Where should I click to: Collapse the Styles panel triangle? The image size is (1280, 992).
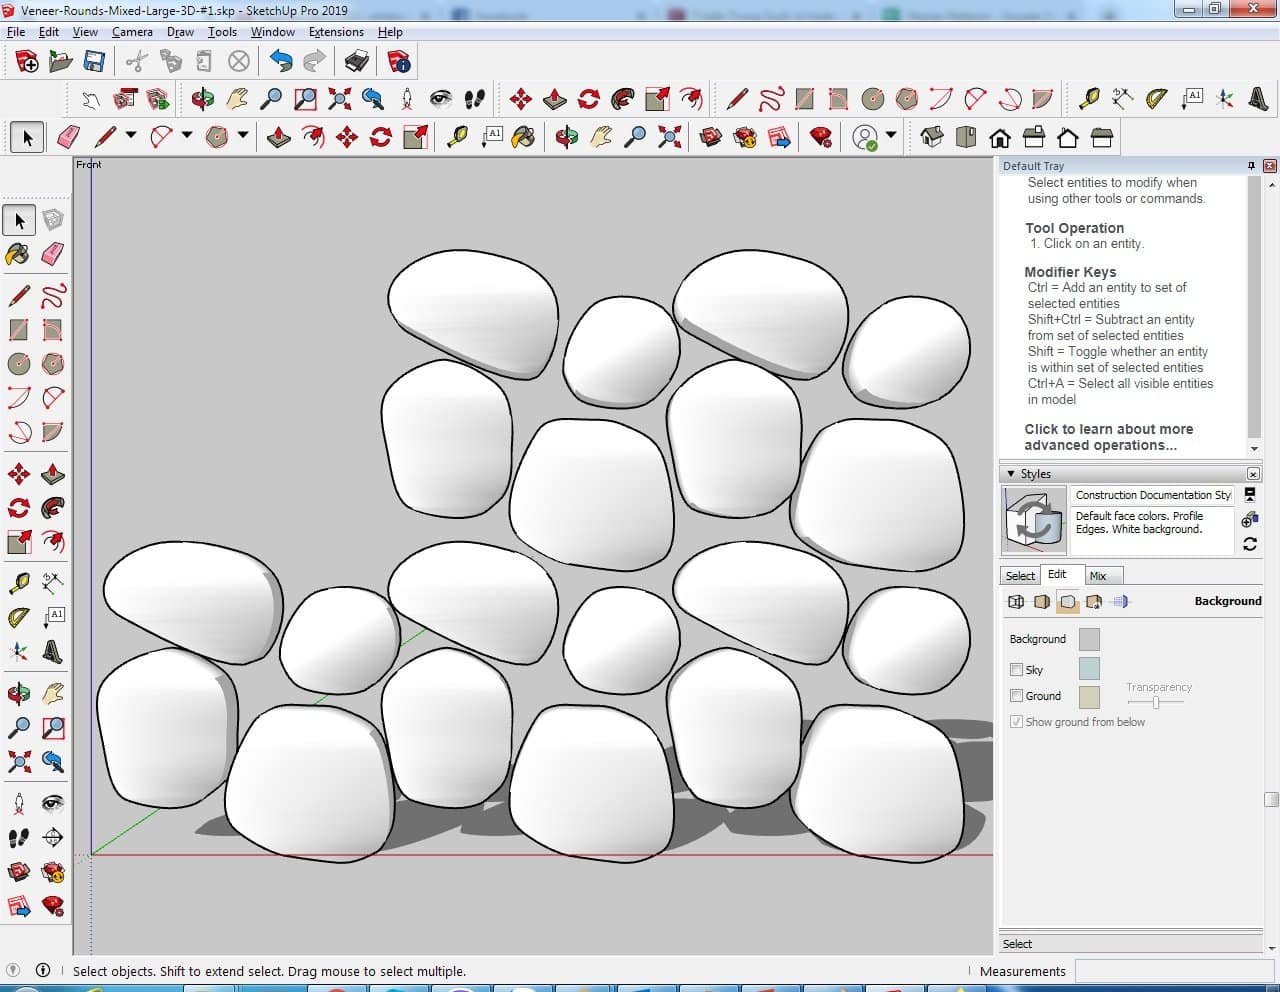pos(1011,474)
